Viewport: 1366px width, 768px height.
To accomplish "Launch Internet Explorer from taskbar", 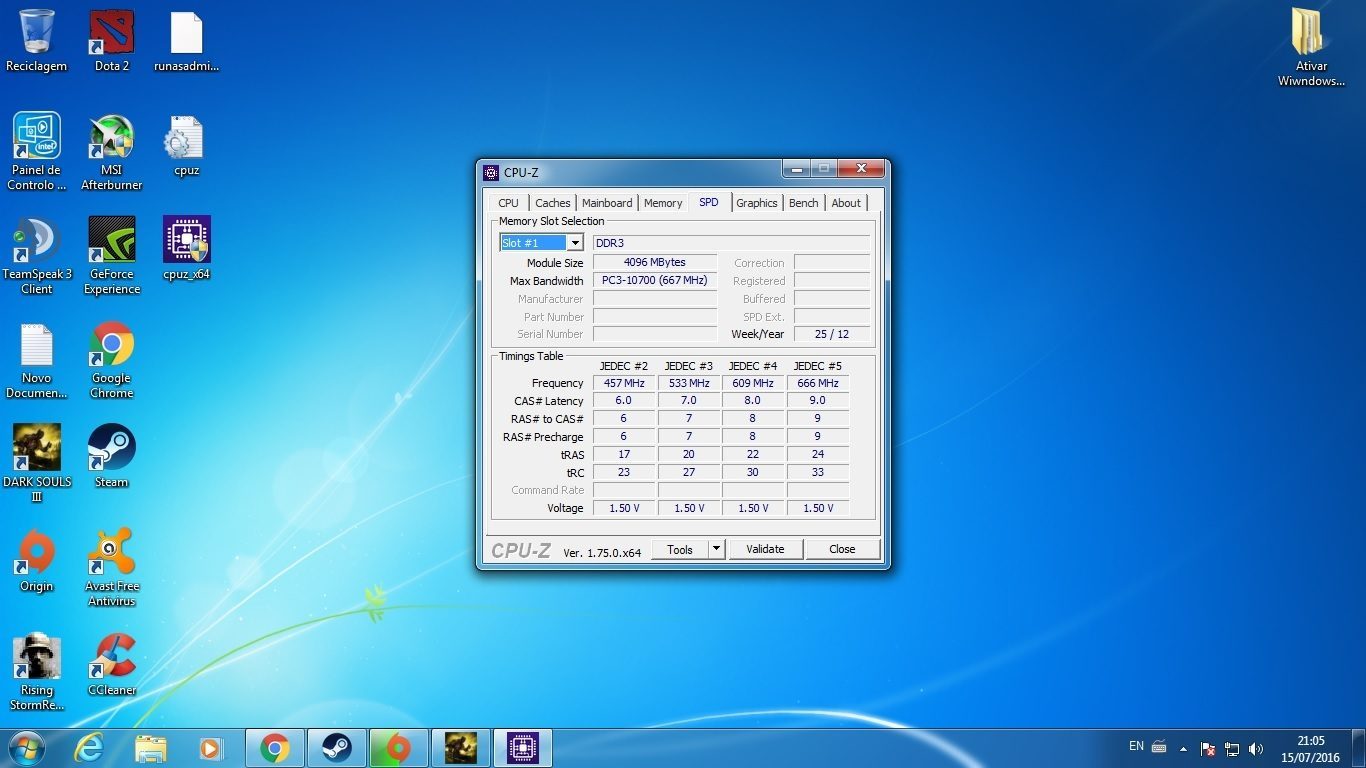I will pyautogui.click(x=89, y=748).
